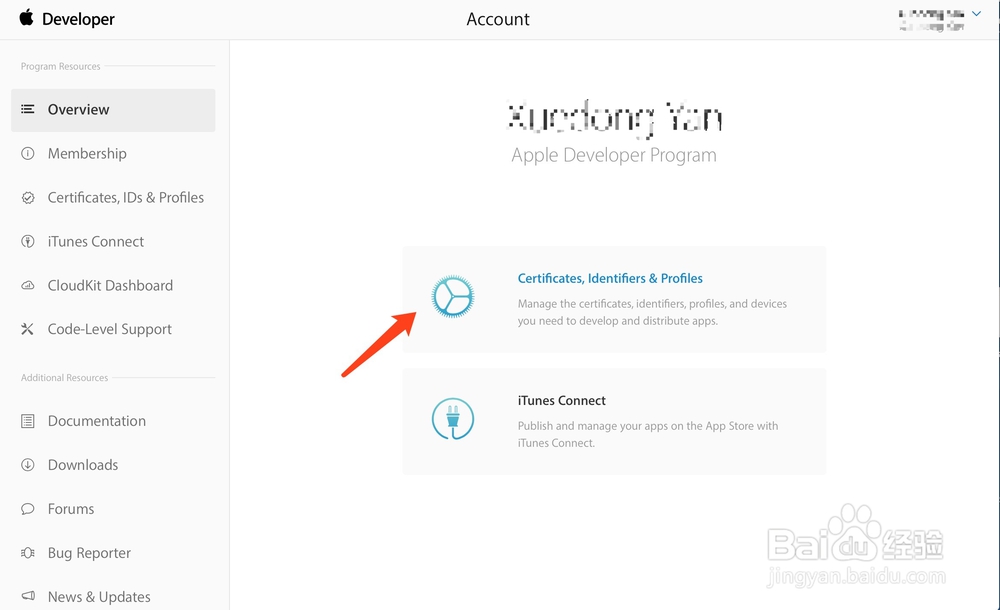Click the Documentation page icon

[27, 421]
